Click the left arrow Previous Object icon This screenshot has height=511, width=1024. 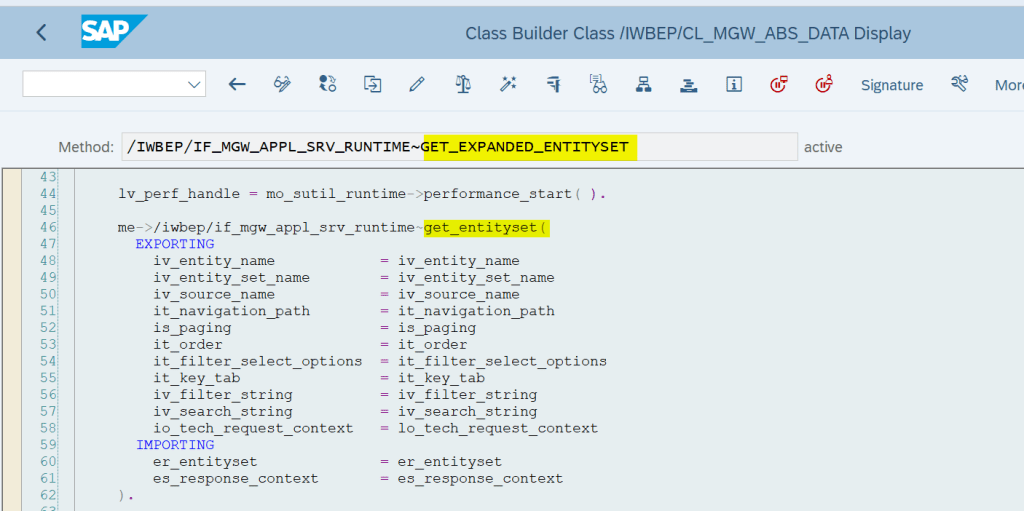tap(236, 84)
